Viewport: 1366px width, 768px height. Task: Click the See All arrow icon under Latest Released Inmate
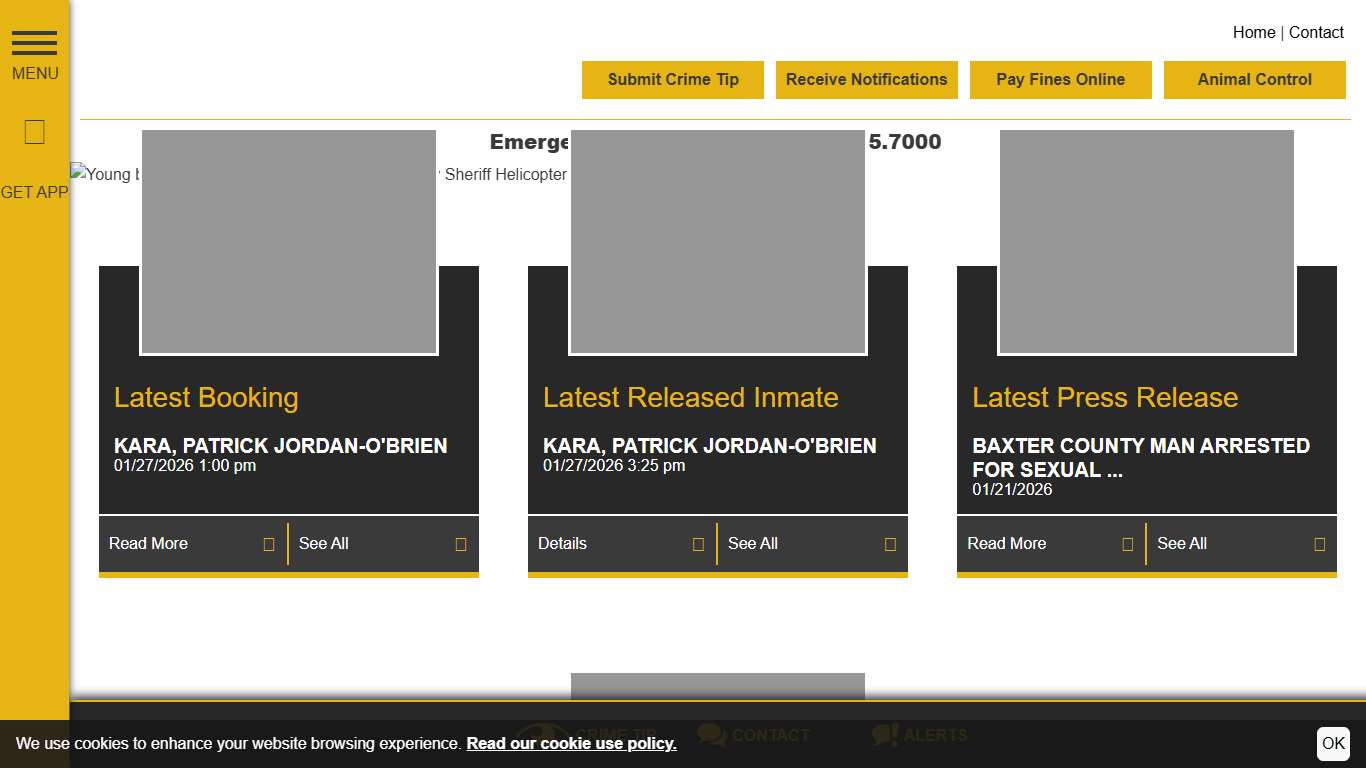889,545
